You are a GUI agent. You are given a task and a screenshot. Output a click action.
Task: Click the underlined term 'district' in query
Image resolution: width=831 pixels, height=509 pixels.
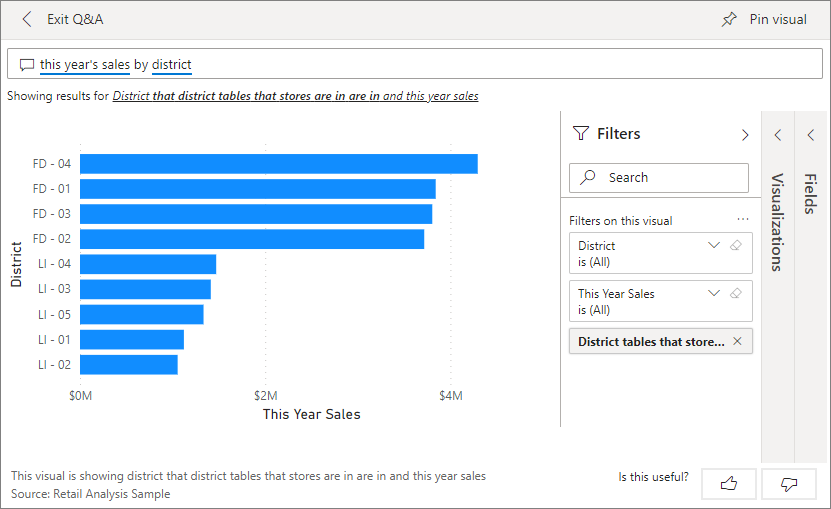tap(171, 65)
